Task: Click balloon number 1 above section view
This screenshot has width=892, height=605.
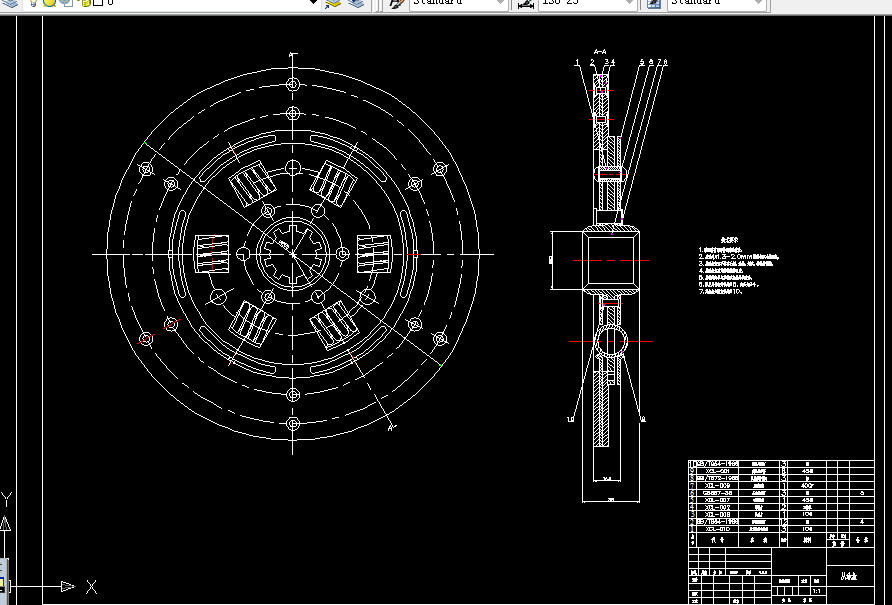Action: tap(577, 62)
